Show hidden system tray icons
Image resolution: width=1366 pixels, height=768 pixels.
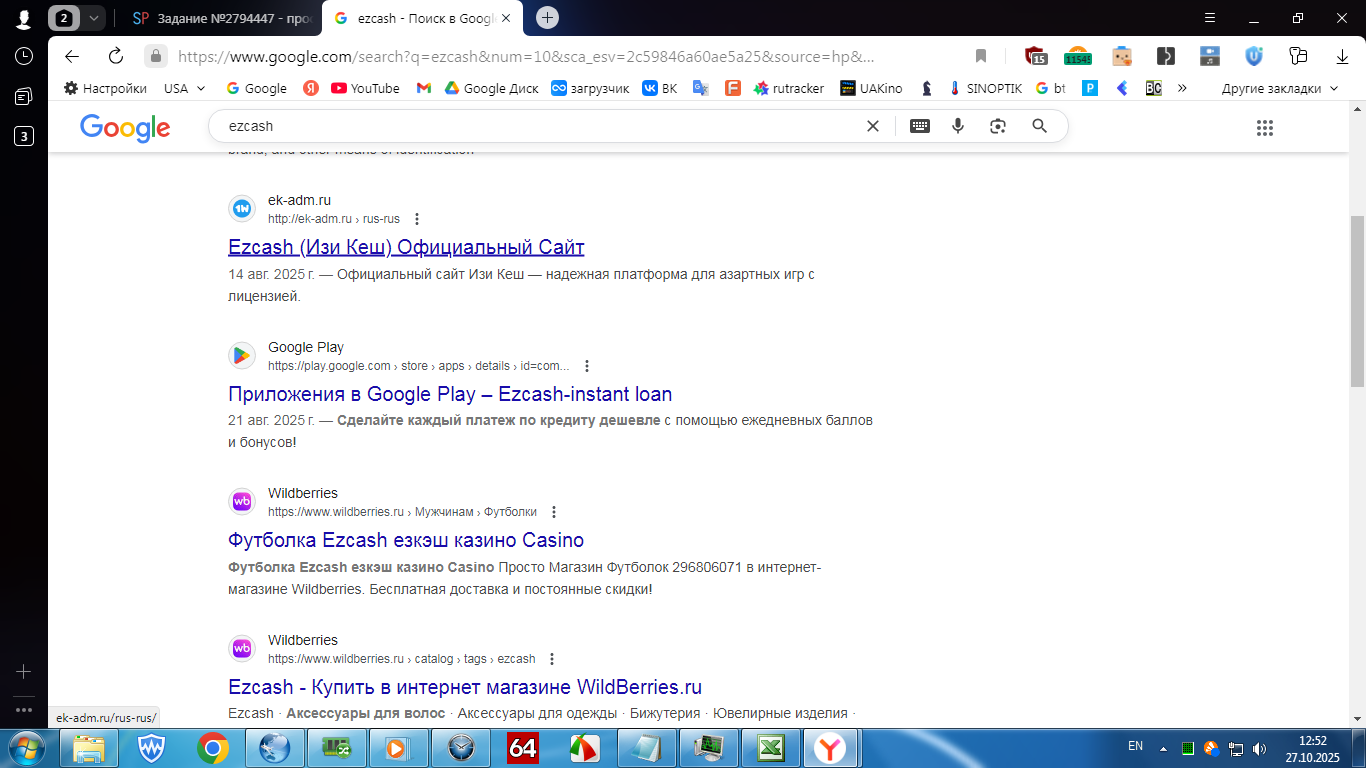point(1162,748)
